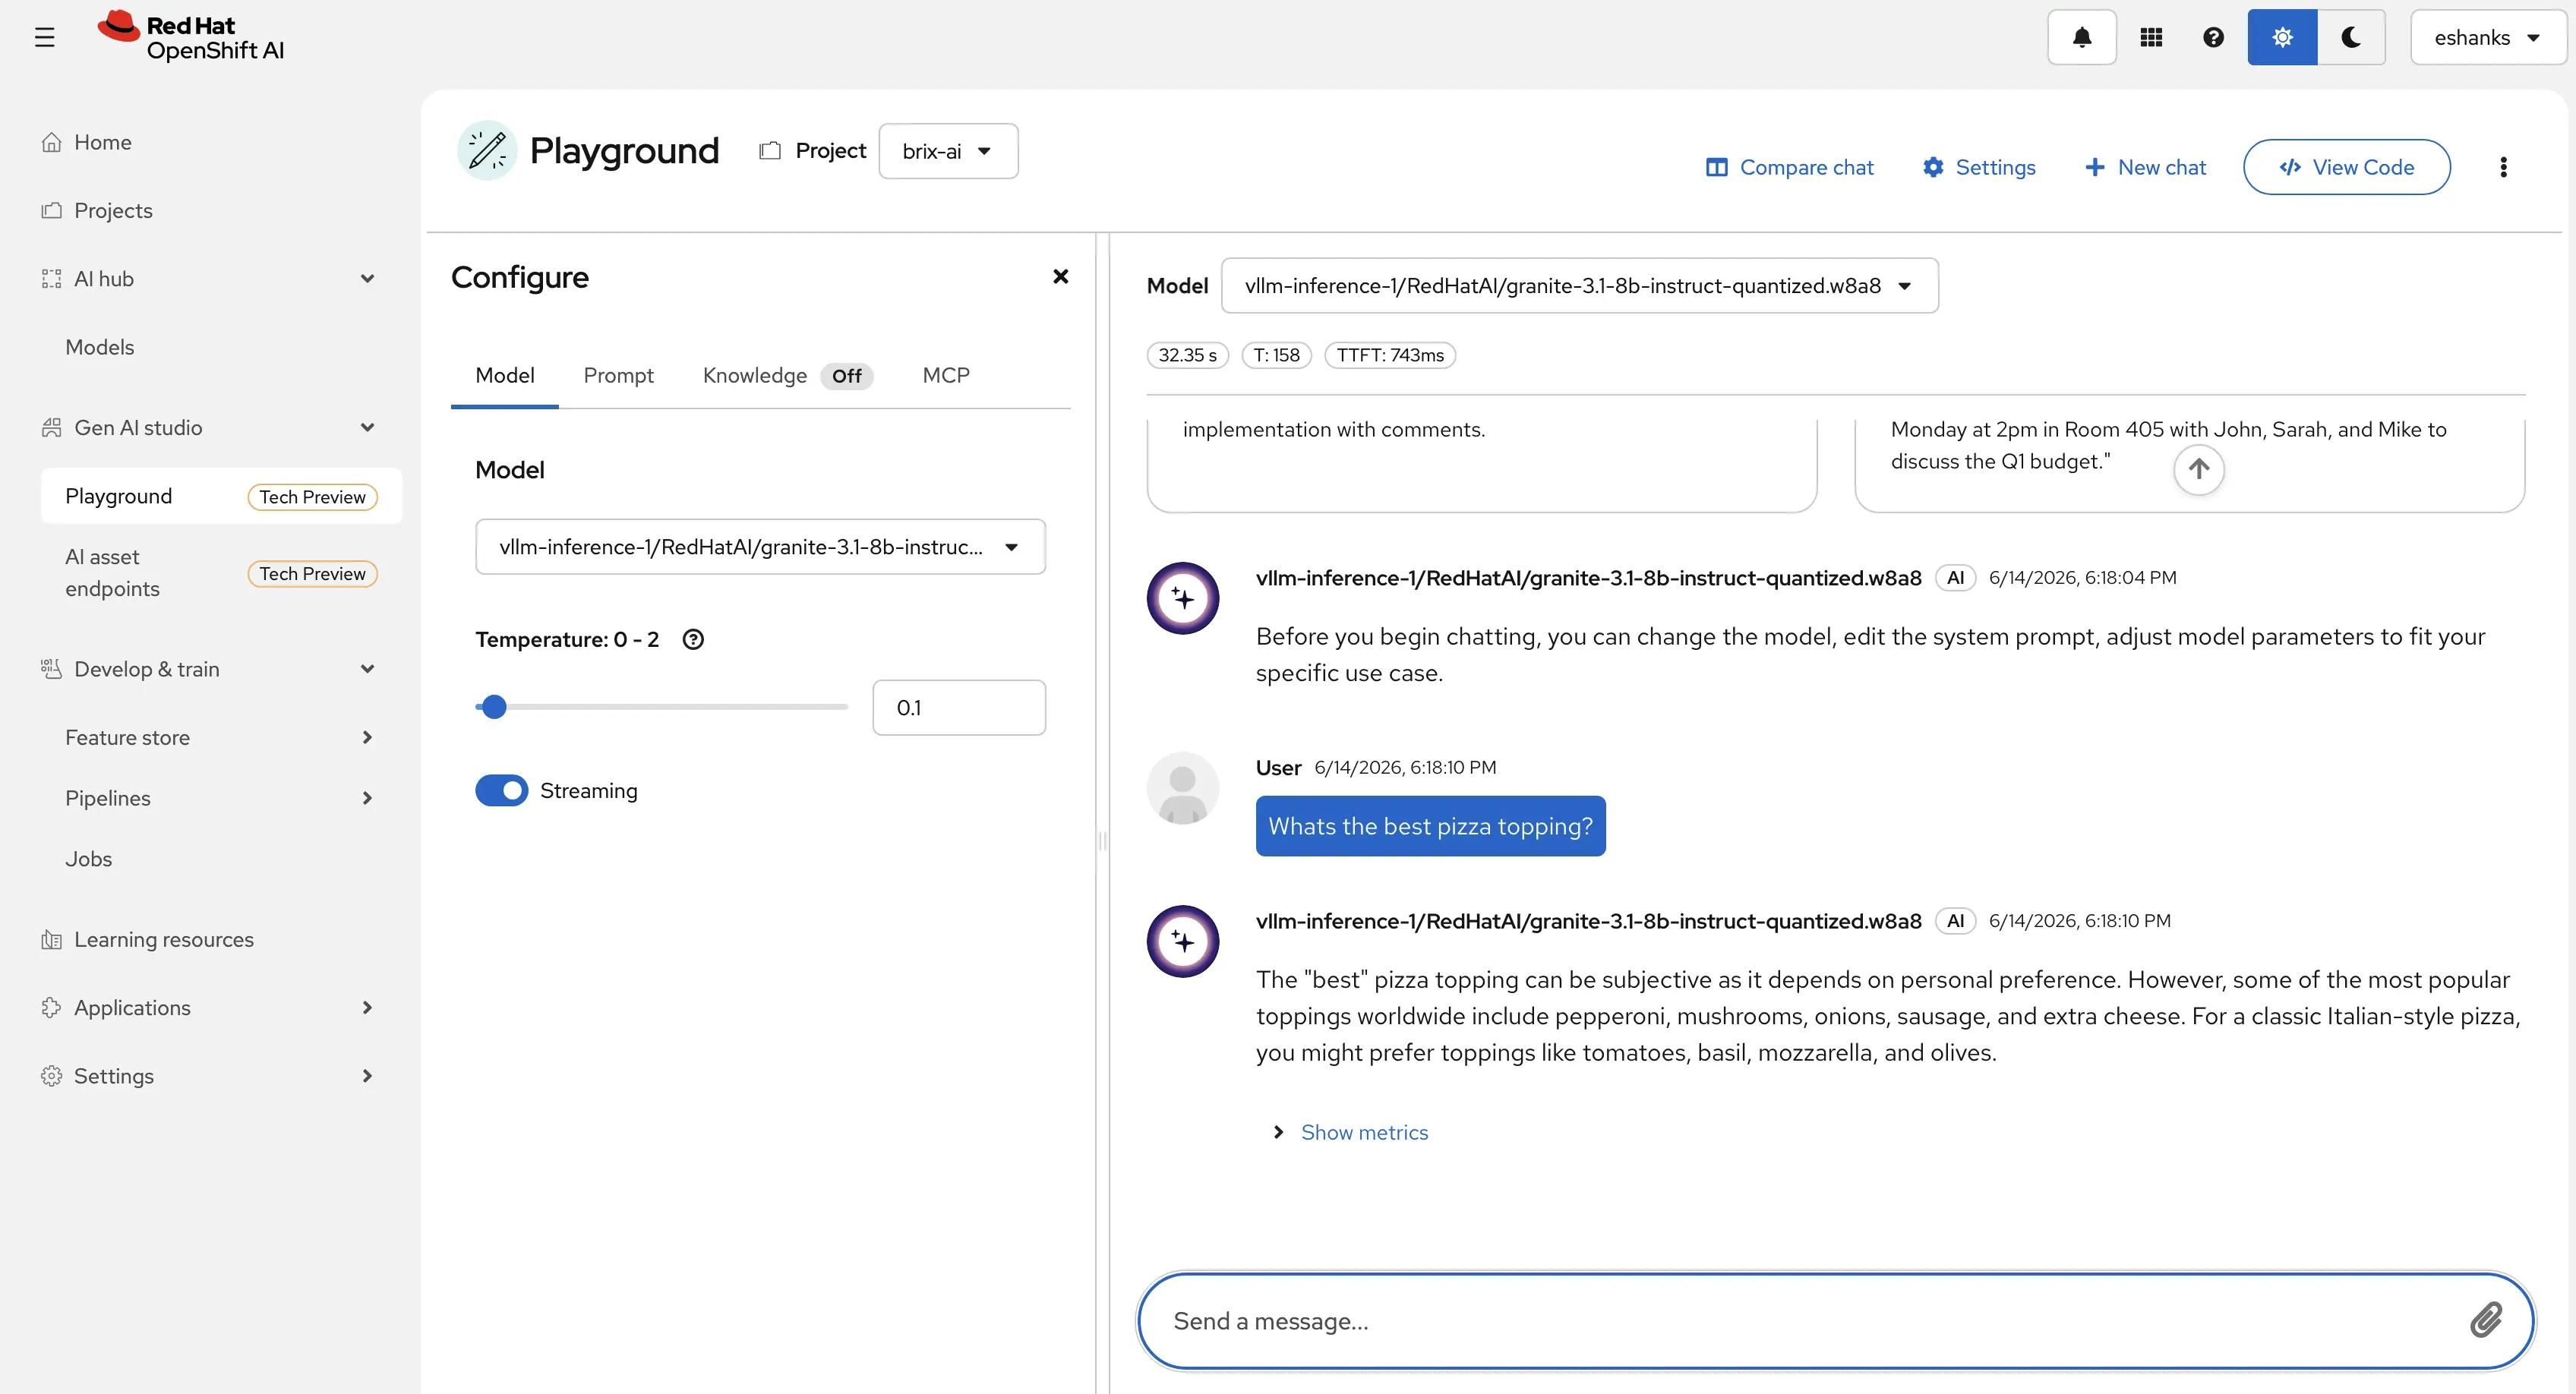The height and width of the screenshot is (1394, 2576).
Task: Open the Configure panel model dropdown
Action: (x=760, y=546)
